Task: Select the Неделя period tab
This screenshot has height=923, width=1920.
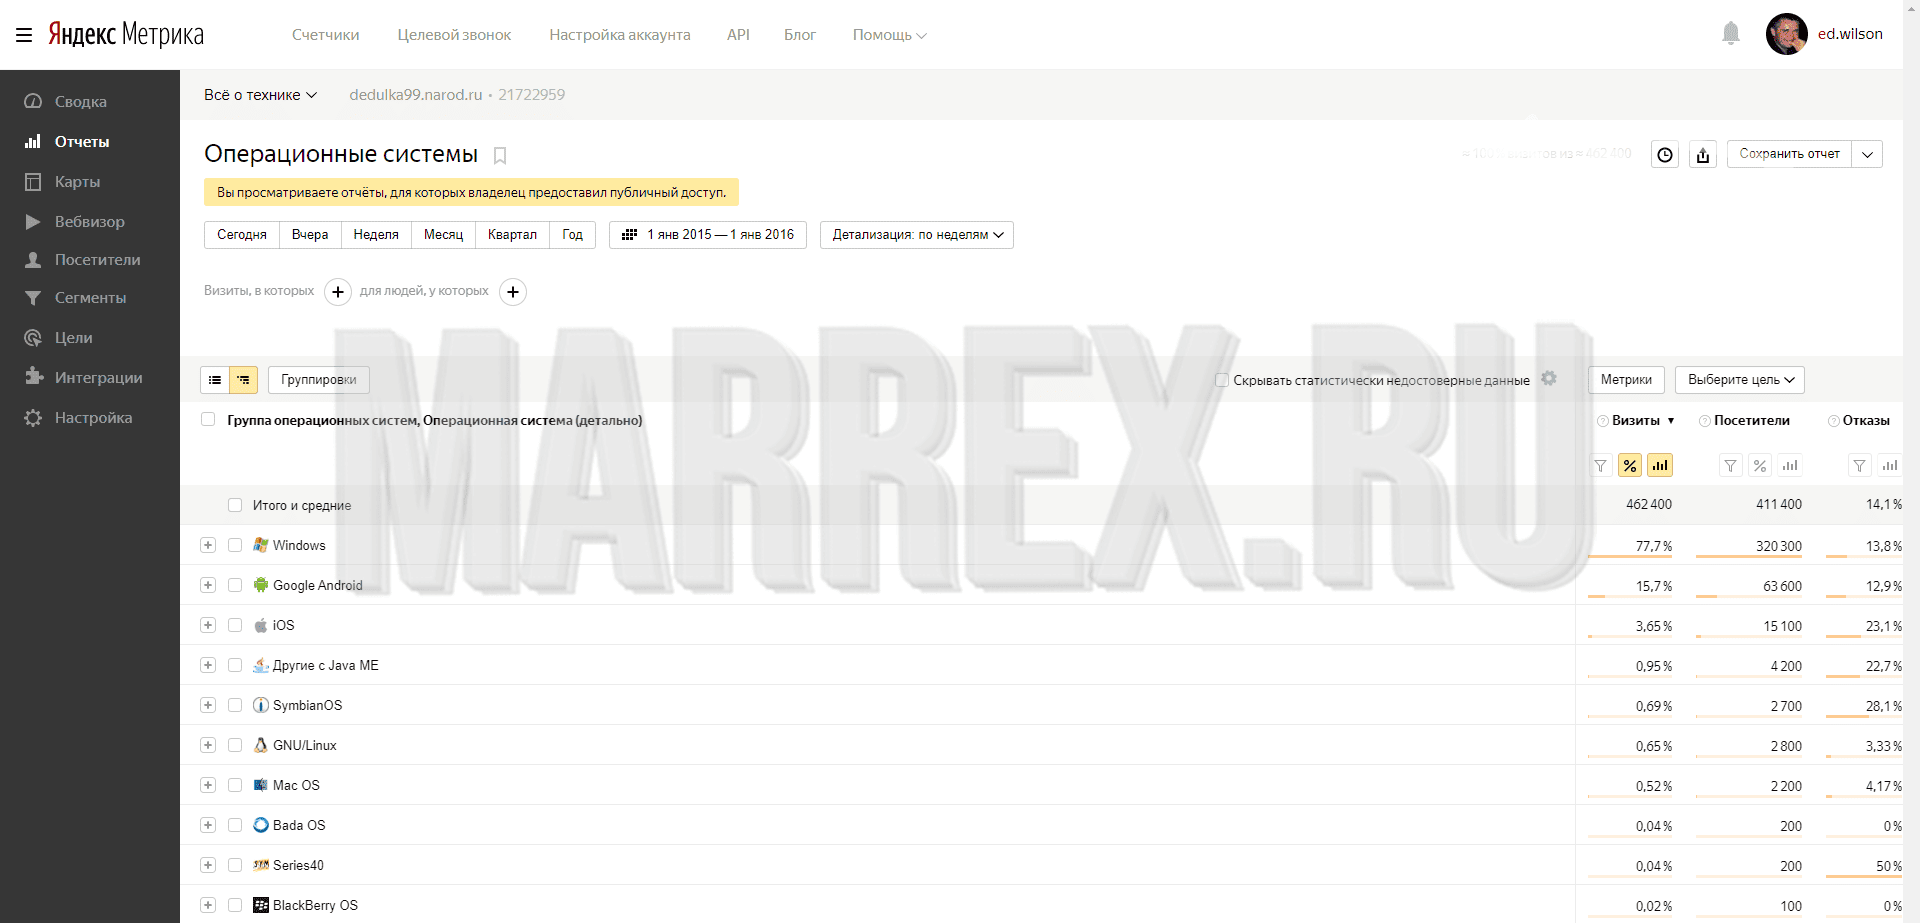Action: tap(376, 235)
